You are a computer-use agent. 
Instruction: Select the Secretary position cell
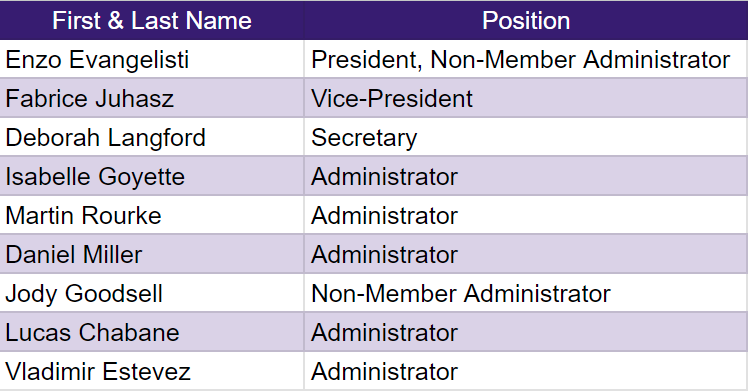526,137
